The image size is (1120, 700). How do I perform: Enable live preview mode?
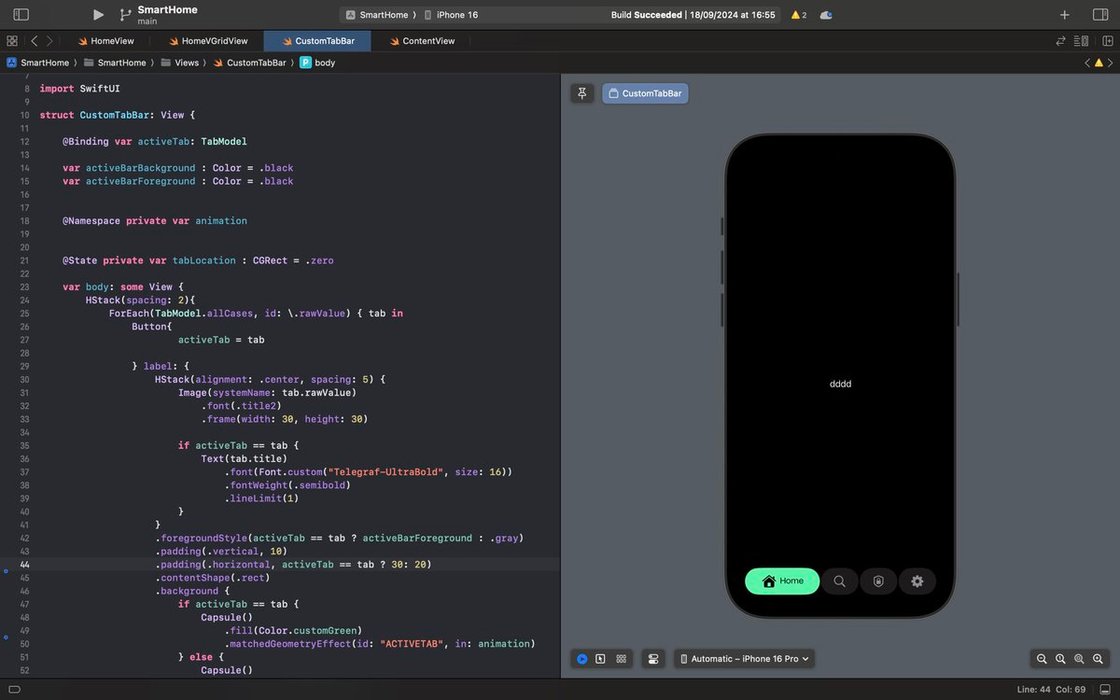coord(582,659)
